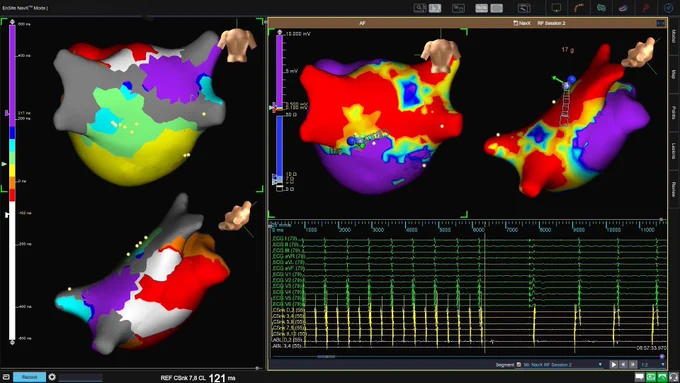This screenshot has width=680, height=383.
Task: Click the CSnk D,2 (55) channel label
Action: point(288,311)
